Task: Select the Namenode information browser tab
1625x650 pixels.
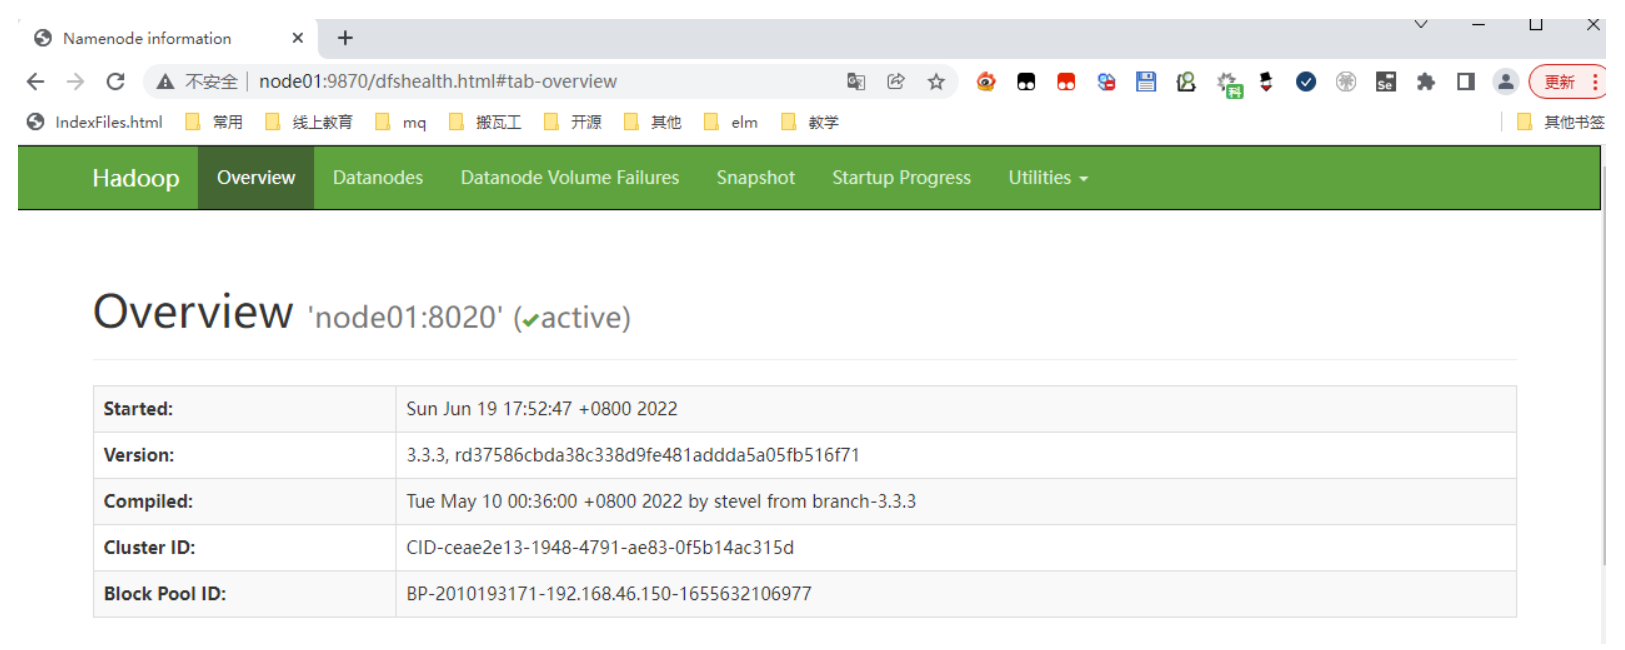Action: (168, 38)
